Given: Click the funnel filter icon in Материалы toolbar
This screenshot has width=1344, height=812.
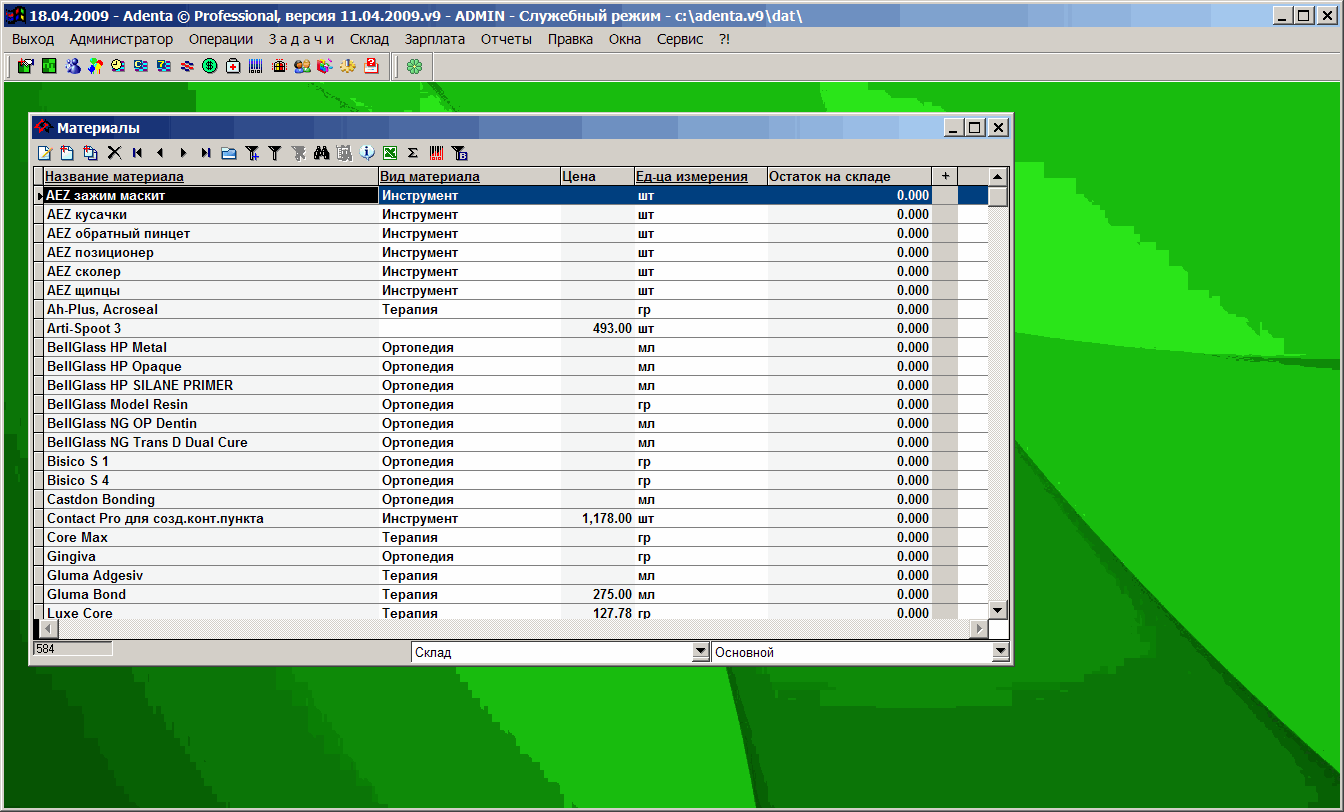Looking at the screenshot, I should point(274,153).
